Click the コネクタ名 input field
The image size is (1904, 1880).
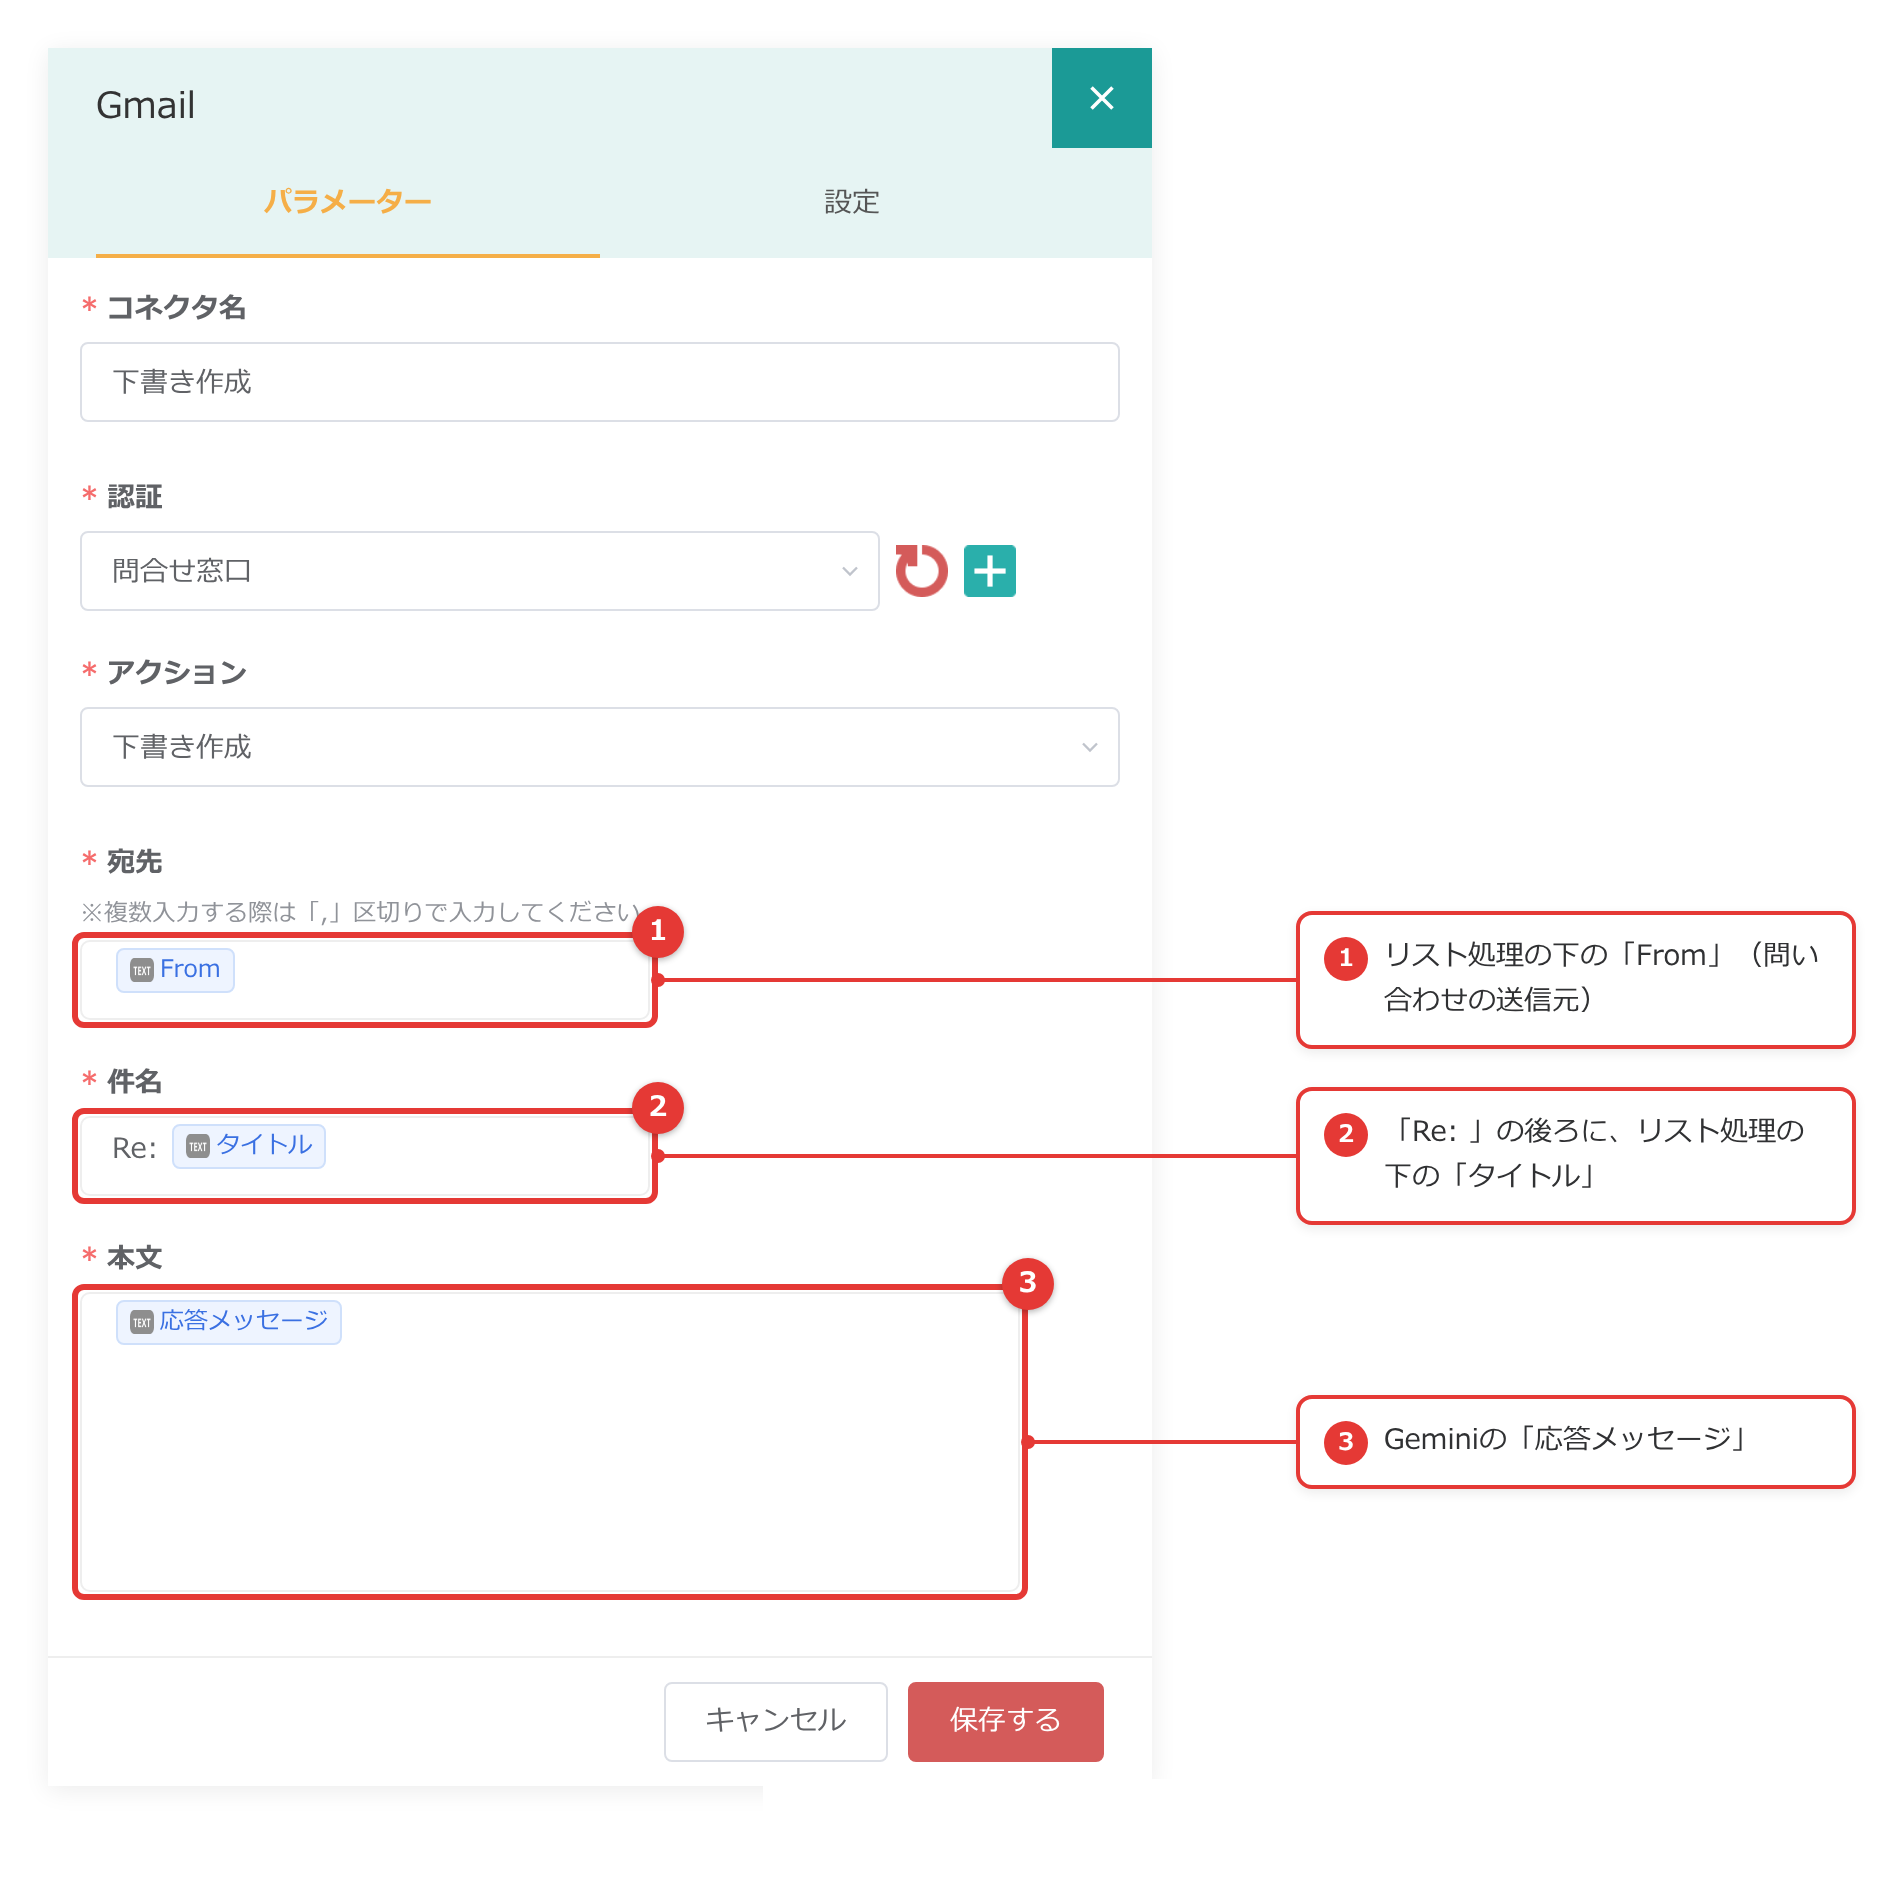[x=600, y=382]
